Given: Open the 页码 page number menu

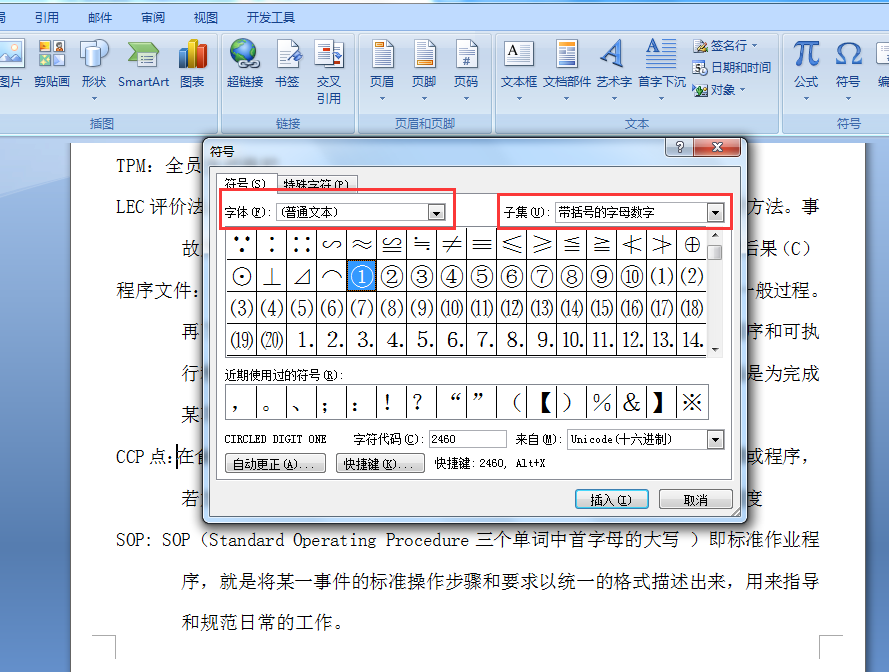Looking at the screenshot, I should click(466, 70).
